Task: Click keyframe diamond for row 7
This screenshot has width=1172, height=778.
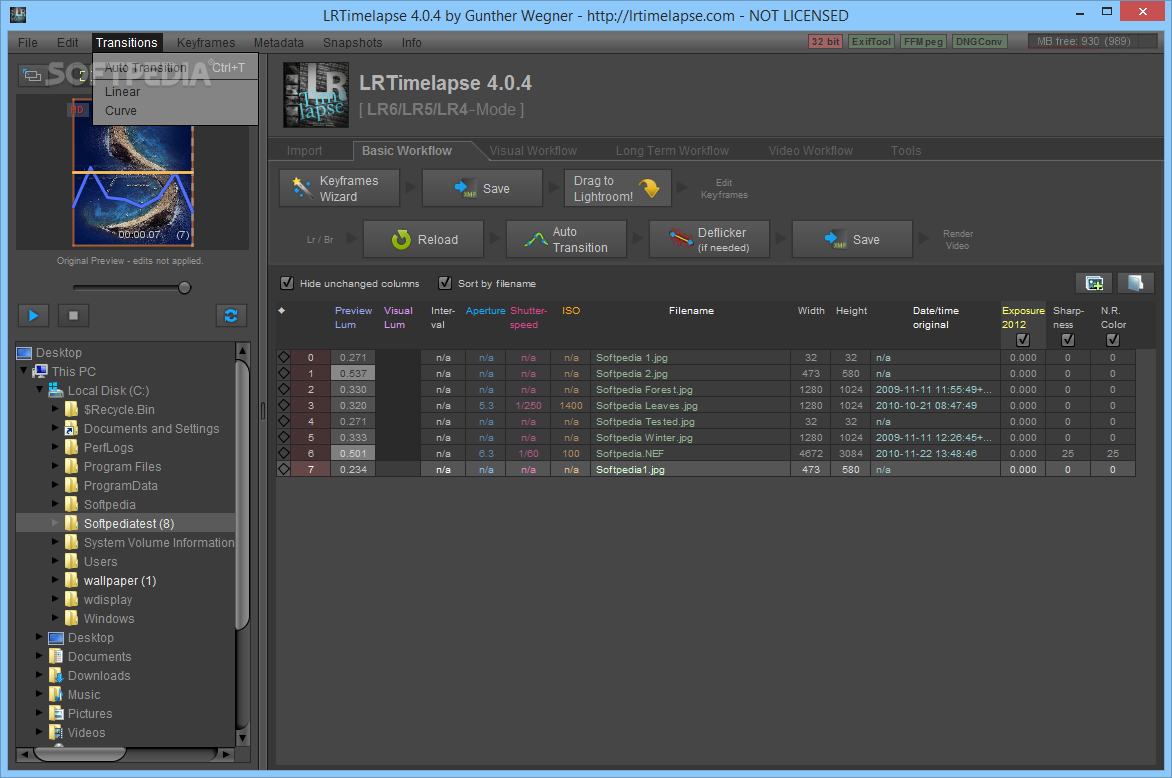Action: [284, 469]
